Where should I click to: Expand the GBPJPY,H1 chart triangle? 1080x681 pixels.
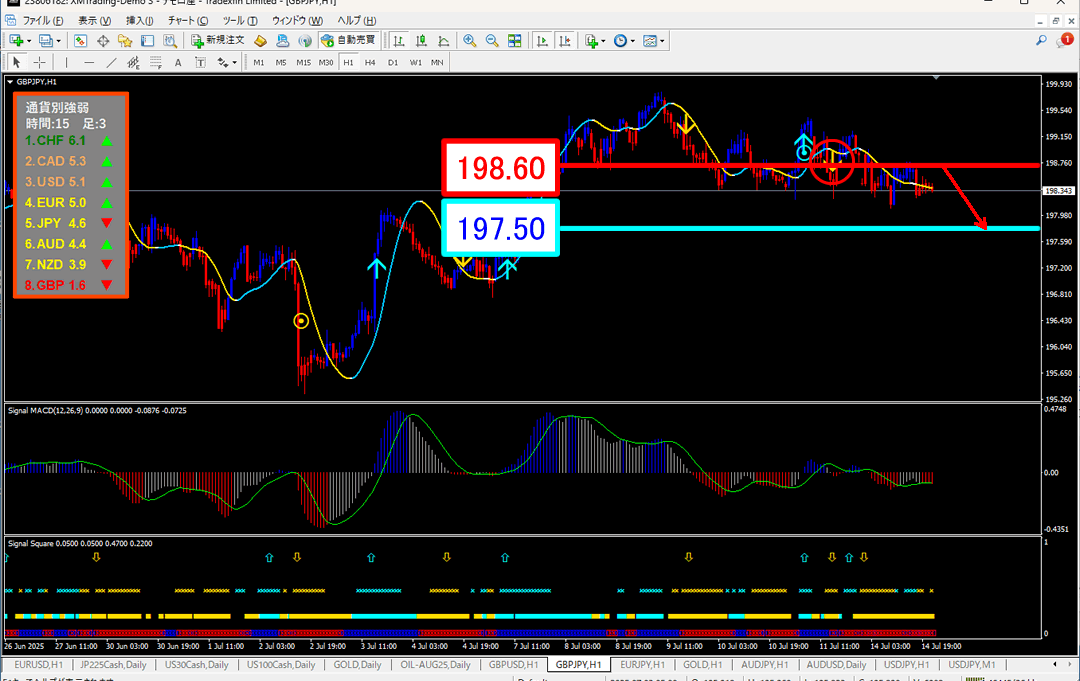pyautogui.click(x=10, y=82)
